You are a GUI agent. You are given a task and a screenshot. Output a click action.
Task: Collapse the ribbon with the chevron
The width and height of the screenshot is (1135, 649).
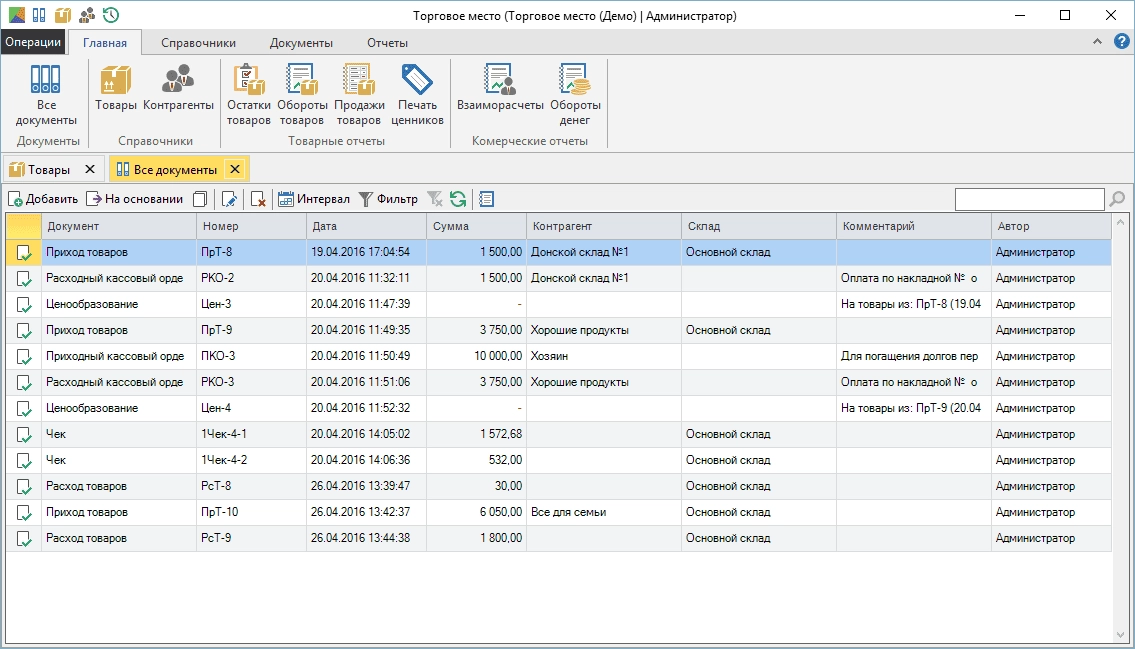point(1097,42)
